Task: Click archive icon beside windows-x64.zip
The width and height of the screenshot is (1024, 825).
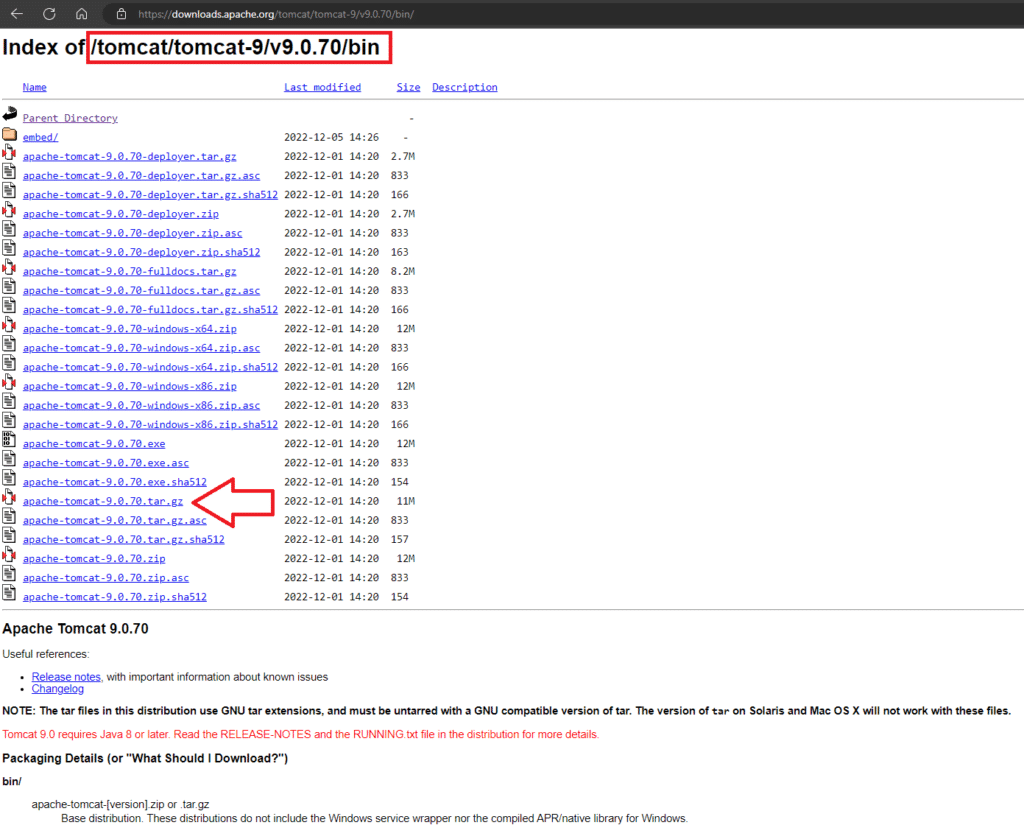Action: (x=9, y=325)
